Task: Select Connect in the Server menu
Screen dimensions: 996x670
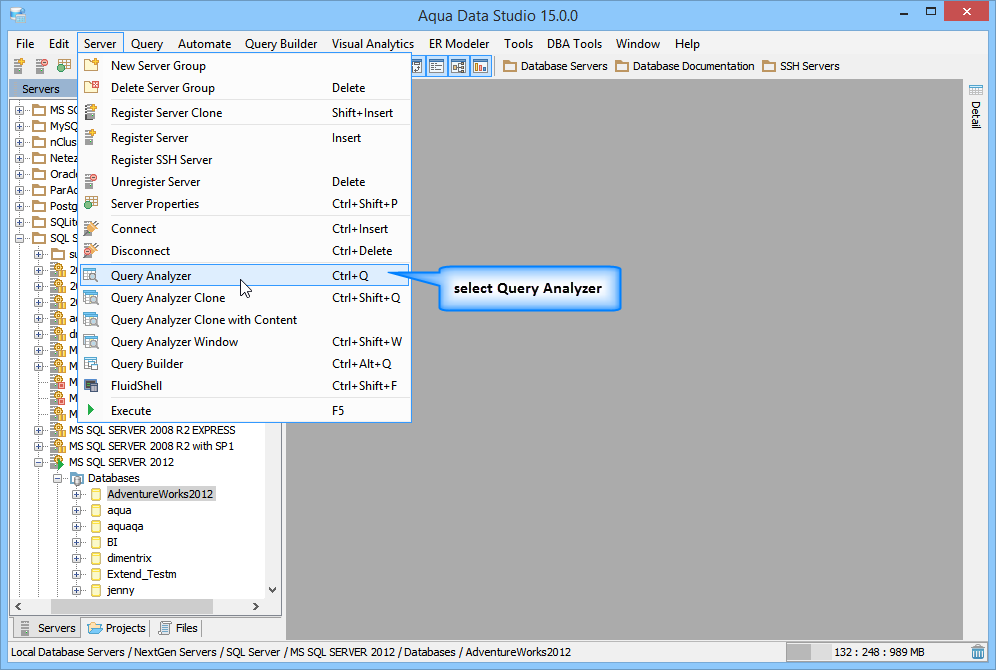Action: tap(245, 229)
